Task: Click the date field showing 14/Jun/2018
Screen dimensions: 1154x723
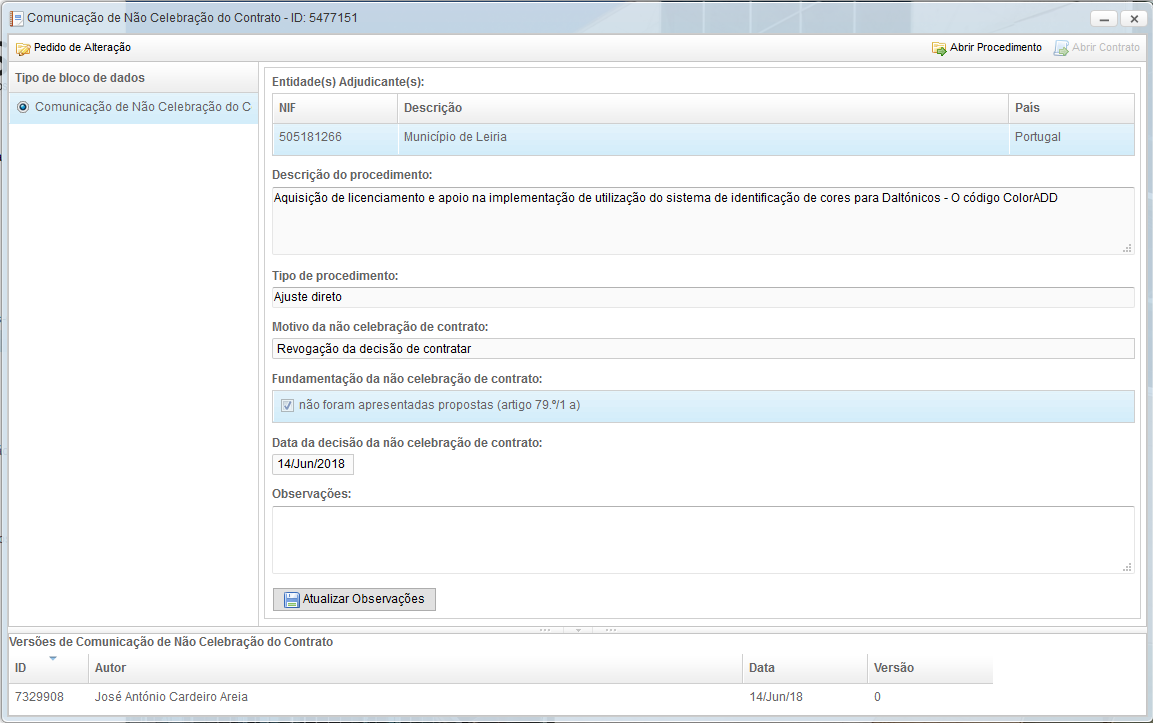Action: pos(312,465)
